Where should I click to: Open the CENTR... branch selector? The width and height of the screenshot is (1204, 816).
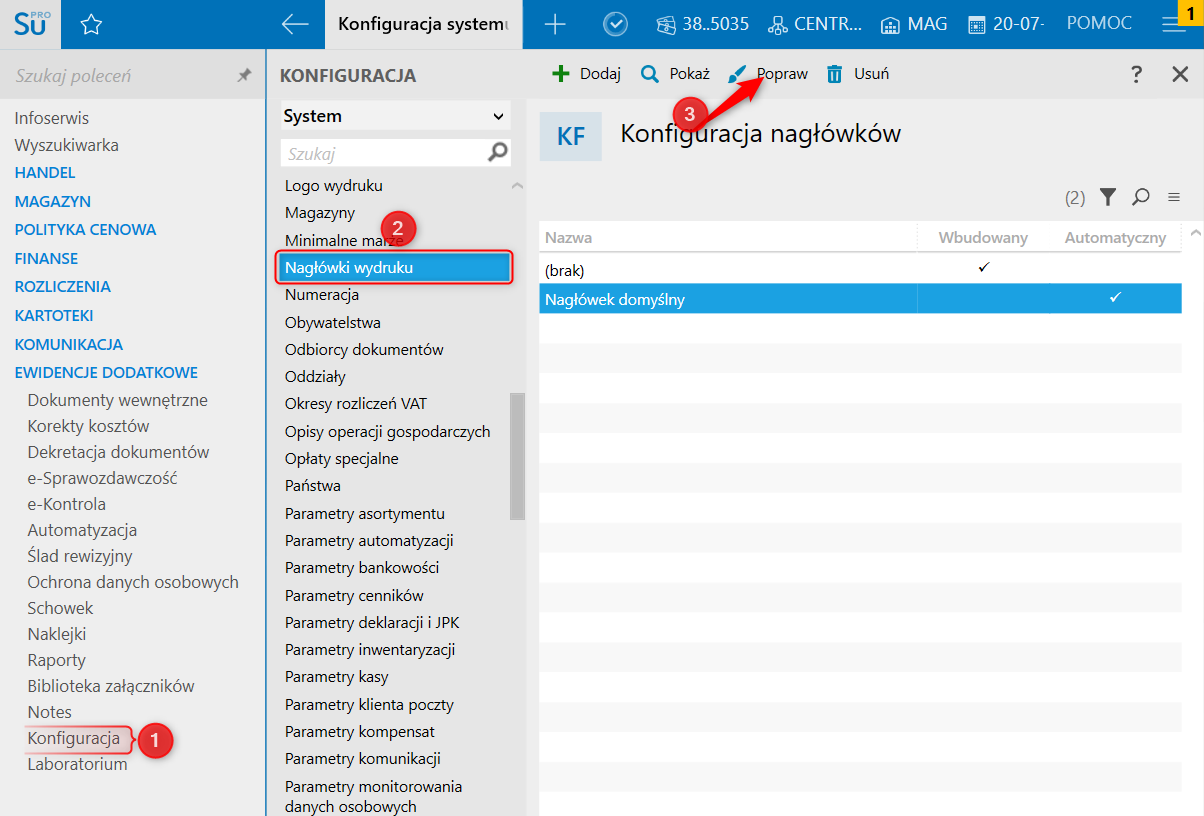pyautogui.click(x=815, y=24)
